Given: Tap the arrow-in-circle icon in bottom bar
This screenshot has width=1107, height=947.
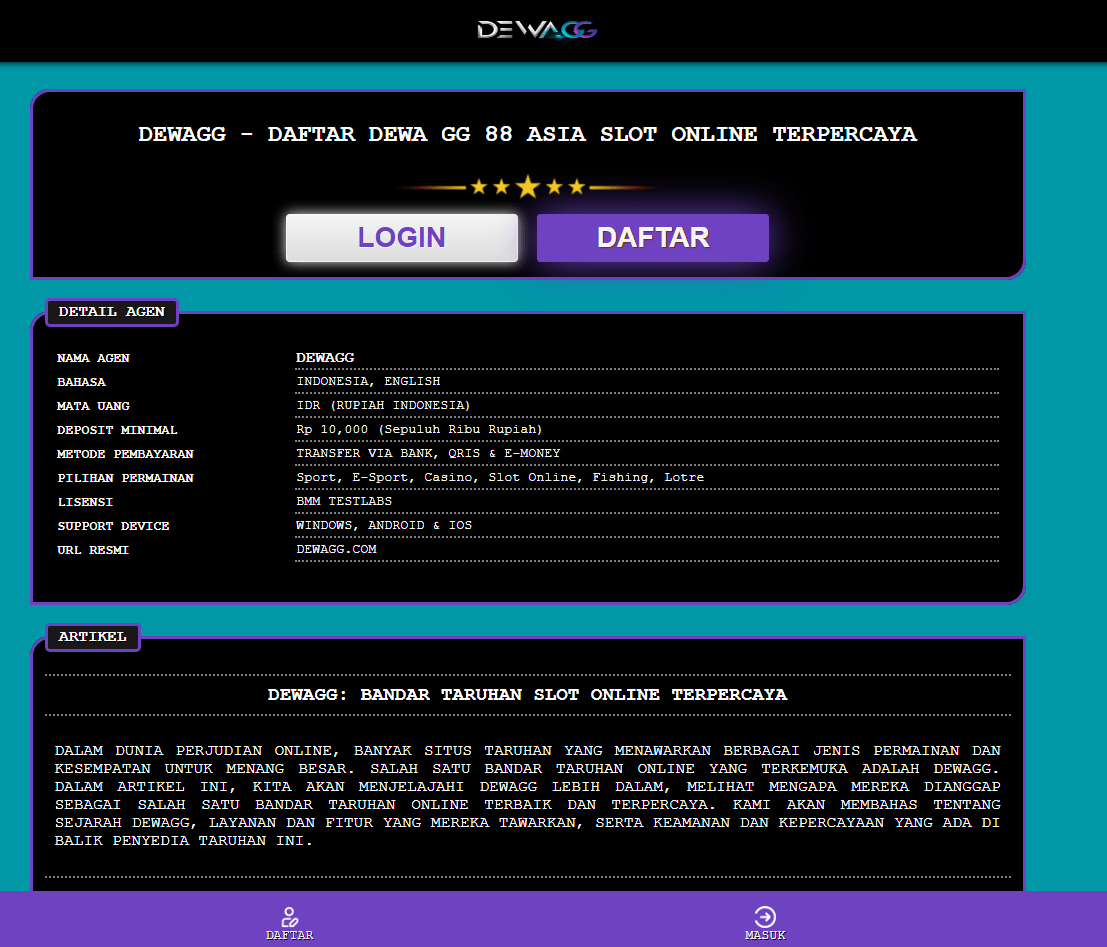Looking at the screenshot, I should point(765,916).
